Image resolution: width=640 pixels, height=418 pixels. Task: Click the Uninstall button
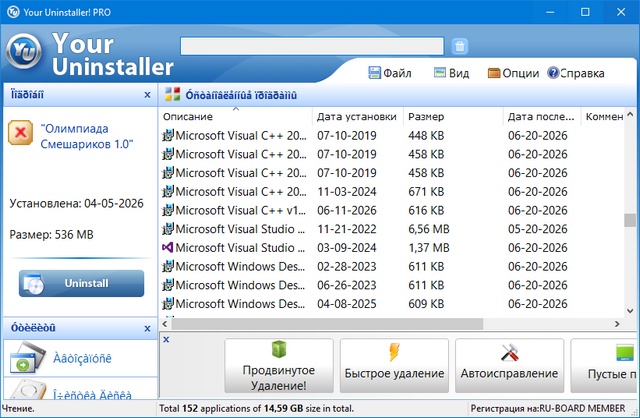point(81,283)
